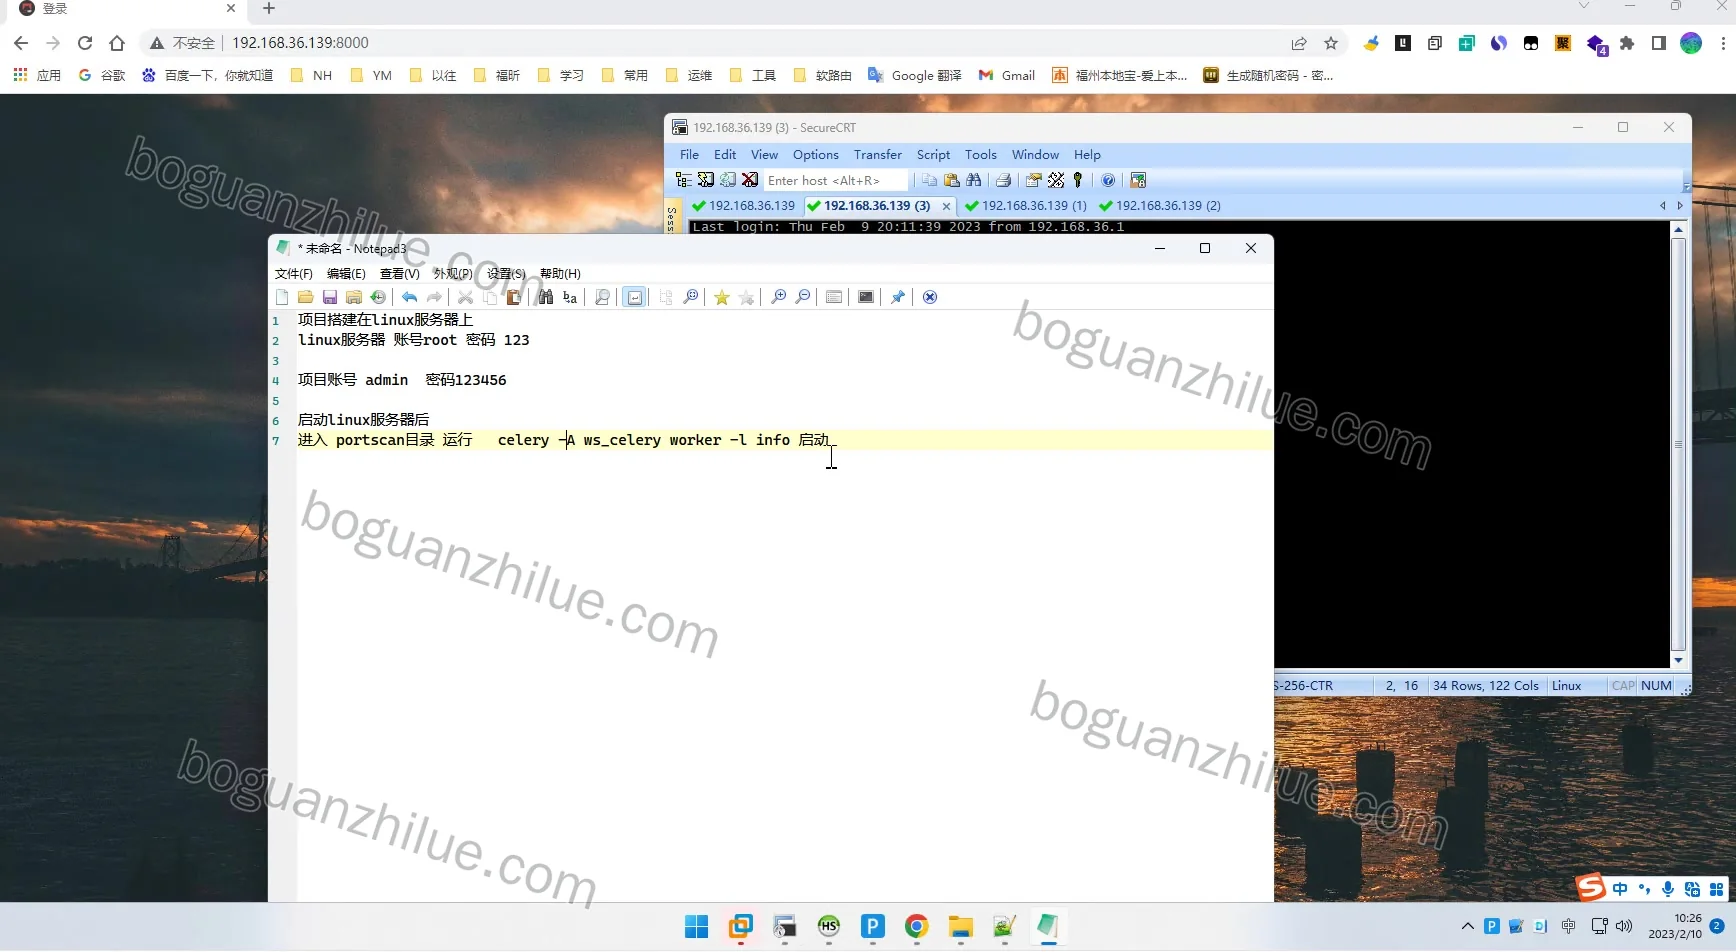Click the Notepad3 toolbar exit icon

tap(930, 297)
